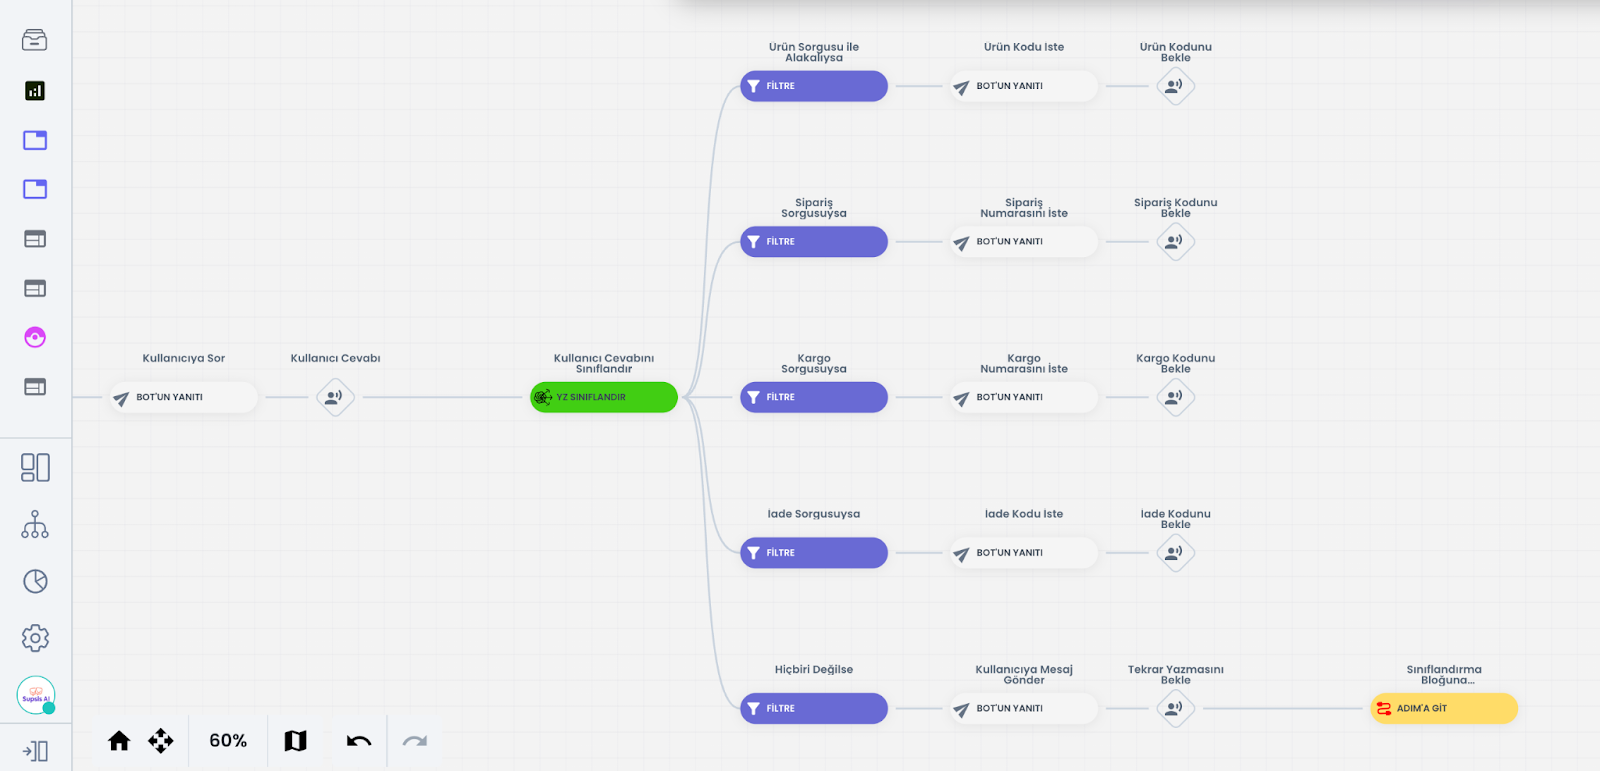Select the green YZ Sınıflandır node
This screenshot has height=771, width=1600.
pos(604,397)
